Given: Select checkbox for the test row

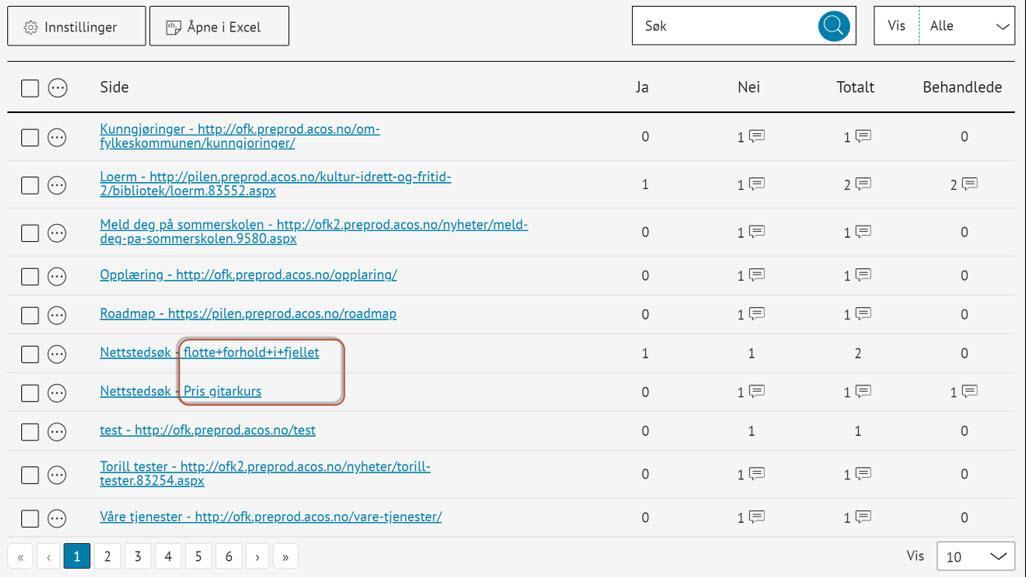Looking at the screenshot, I should (x=30, y=432).
